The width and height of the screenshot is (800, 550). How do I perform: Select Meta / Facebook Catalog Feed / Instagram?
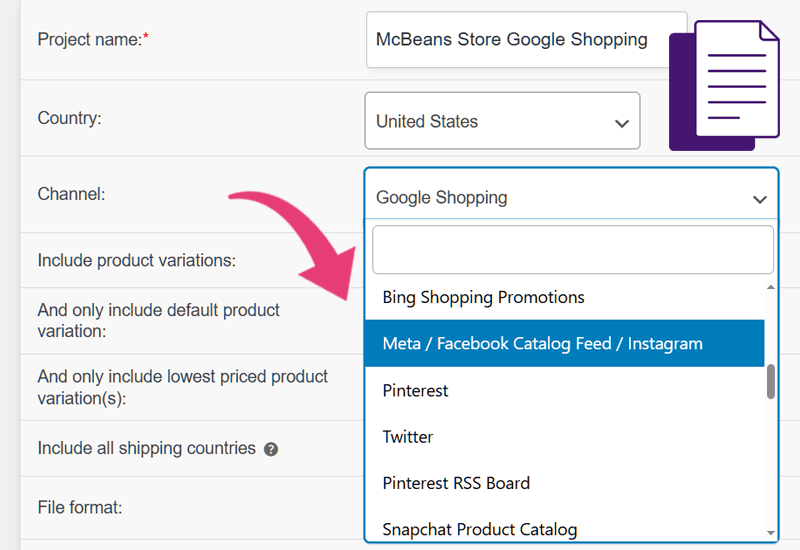click(564, 343)
